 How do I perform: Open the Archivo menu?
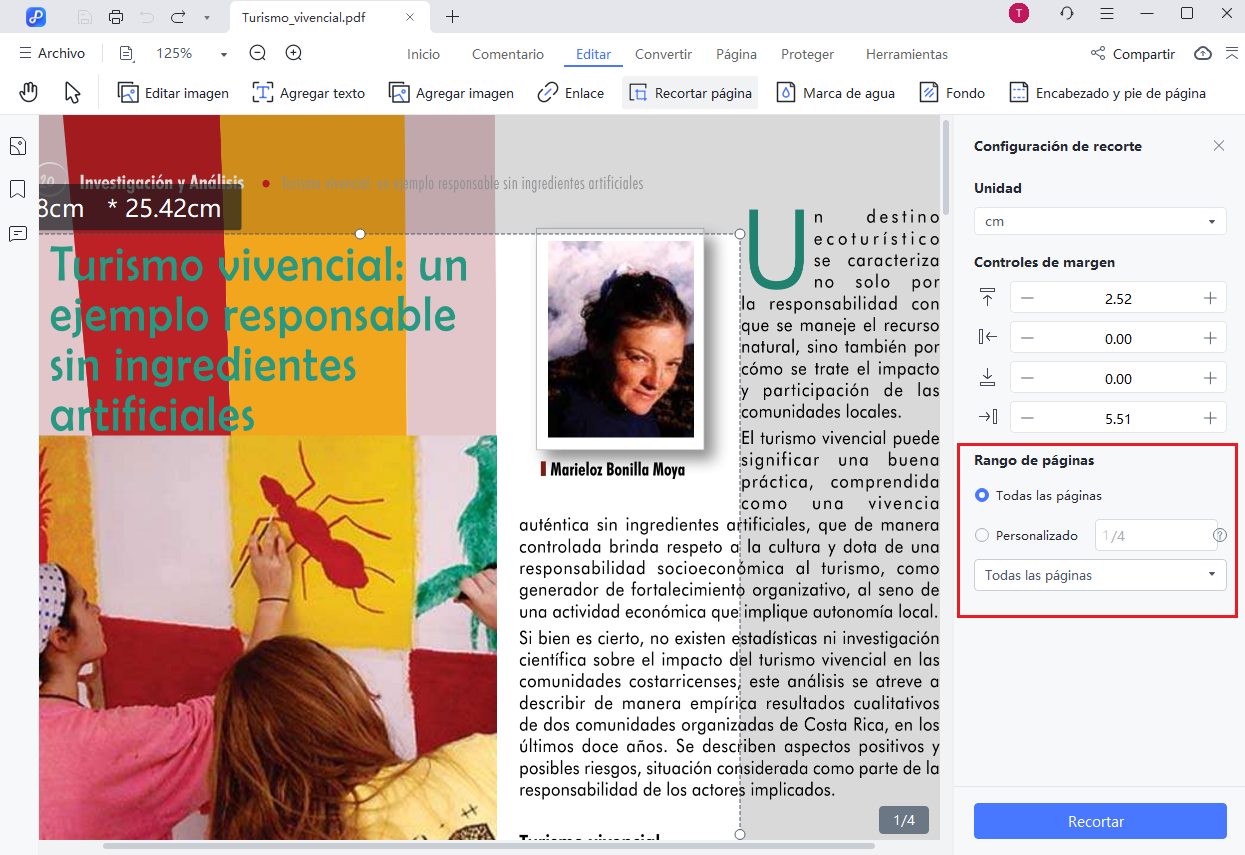click(x=52, y=53)
